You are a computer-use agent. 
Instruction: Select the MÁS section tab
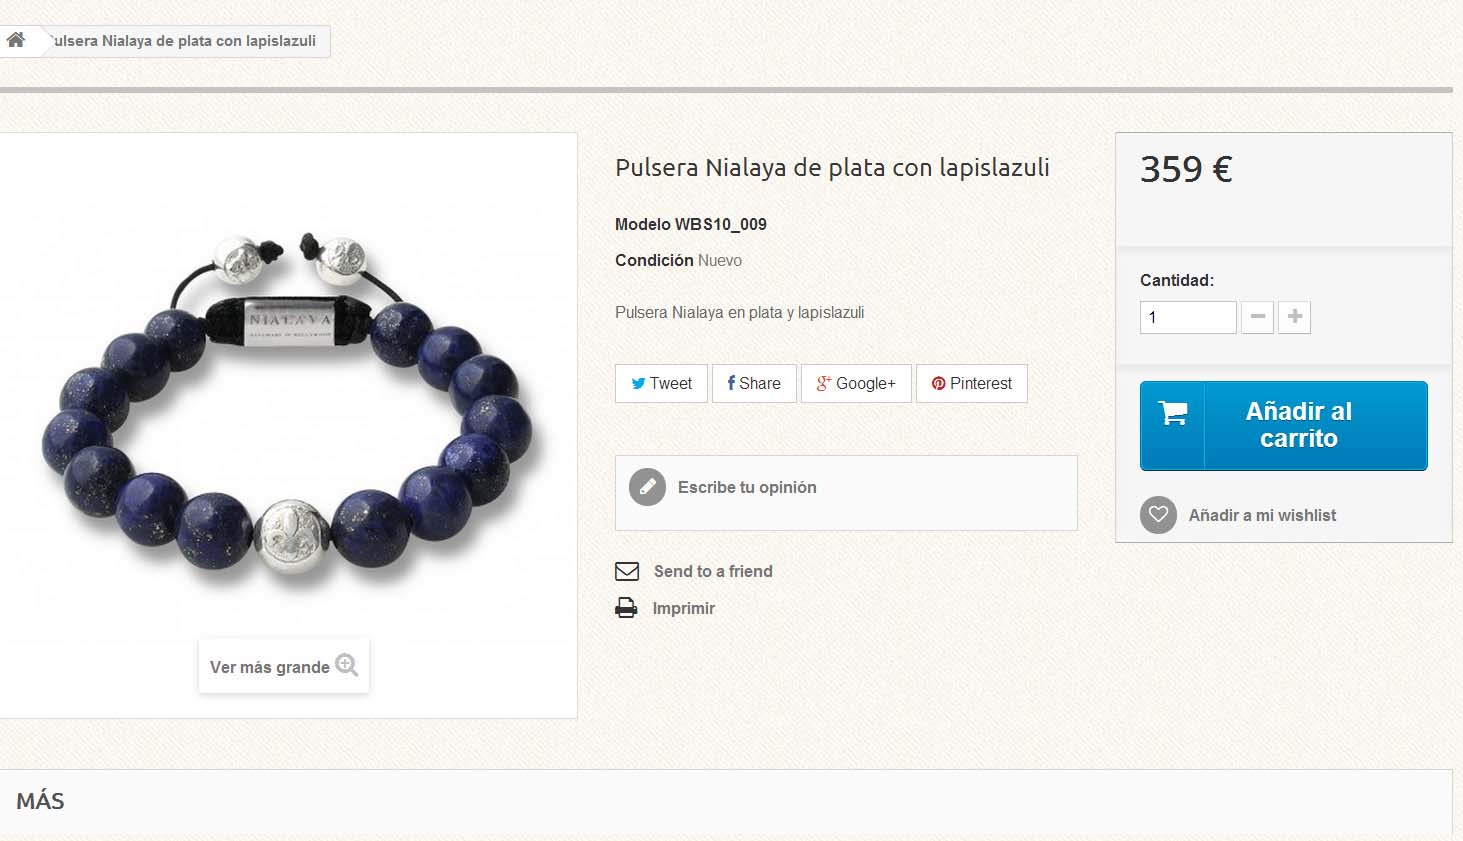(x=40, y=801)
